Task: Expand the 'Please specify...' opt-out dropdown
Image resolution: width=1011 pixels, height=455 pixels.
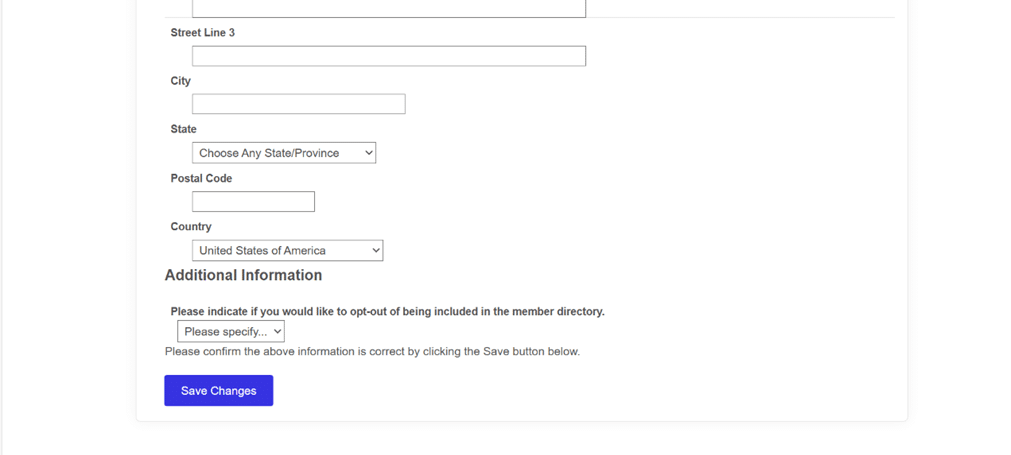Action: point(231,331)
